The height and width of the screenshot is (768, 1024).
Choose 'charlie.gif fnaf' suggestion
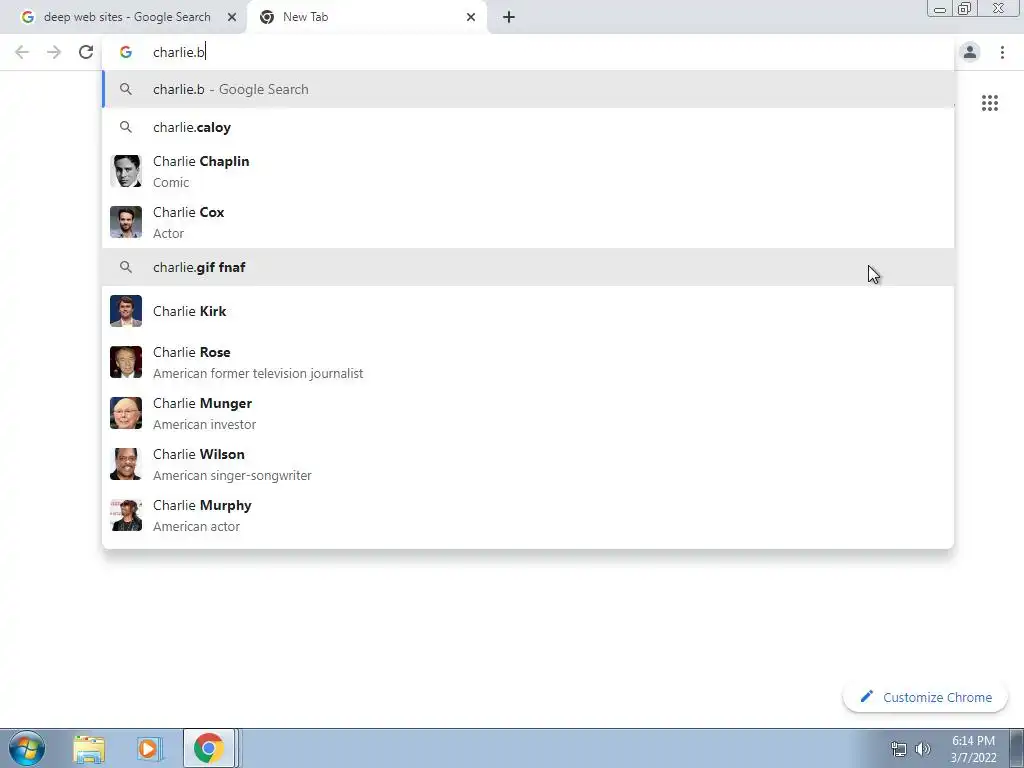pos(528,267)
